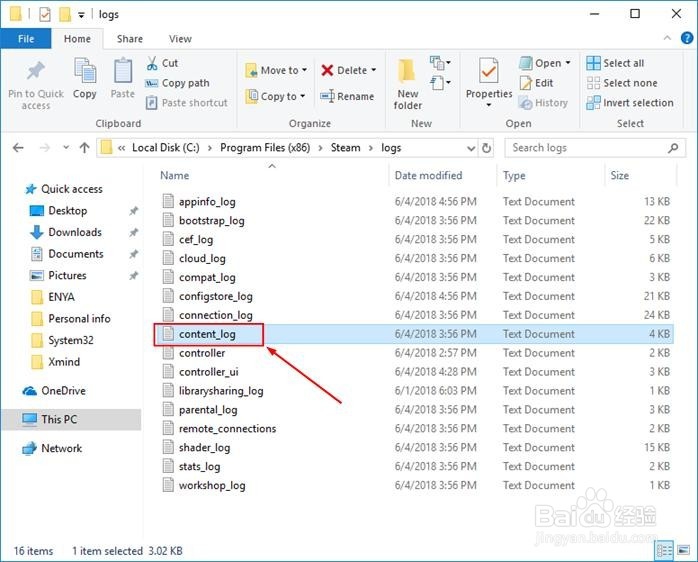Sort by the Size column header
The height and width of the screenshot is (562, 698).
tap(620, 175)
